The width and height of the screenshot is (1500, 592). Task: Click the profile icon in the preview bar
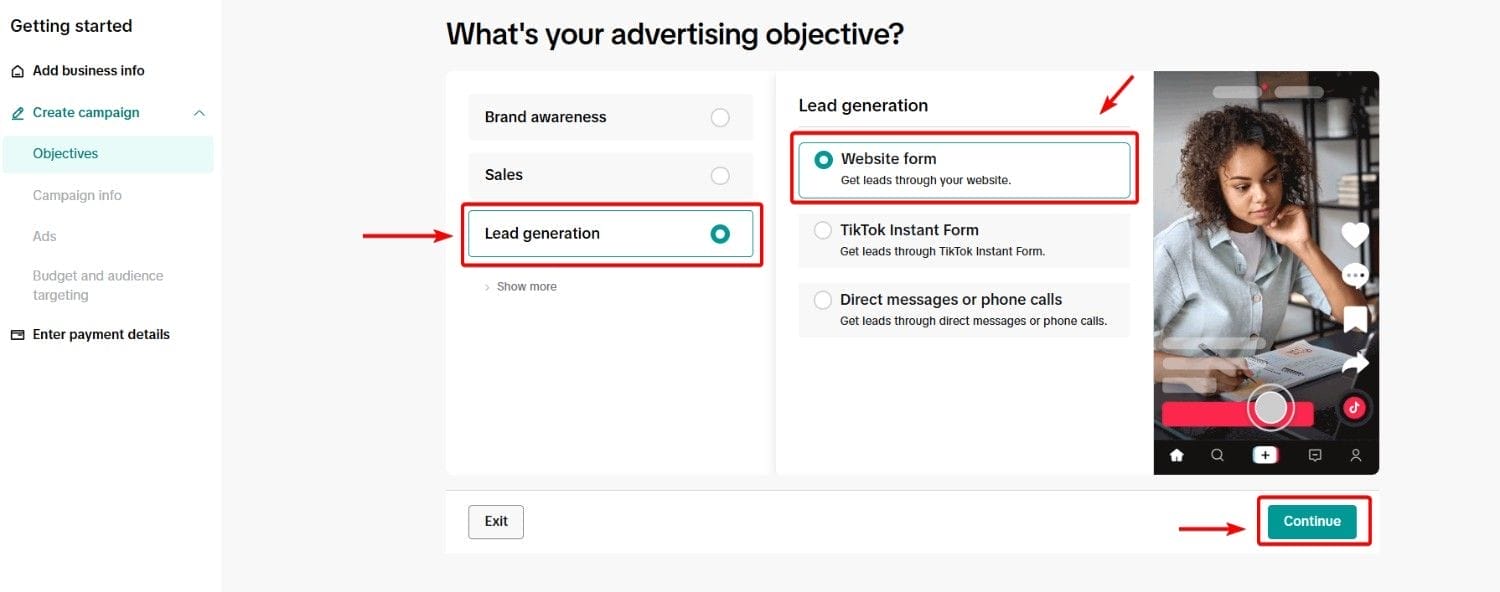pyautogui.click(x=1355, y=455)
